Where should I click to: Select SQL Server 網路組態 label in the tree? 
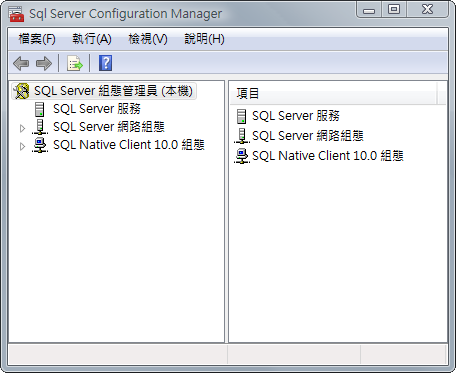pos(109,127)
